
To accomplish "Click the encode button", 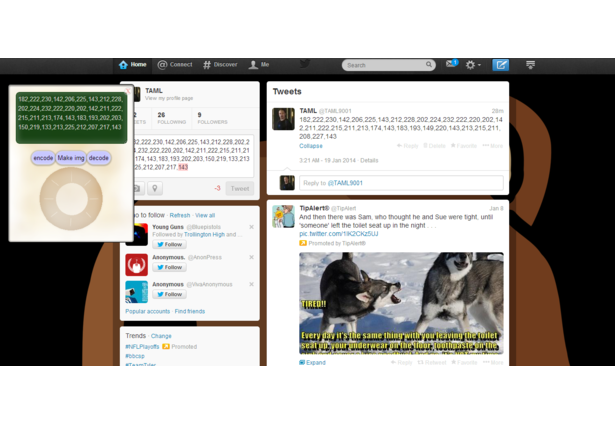I will (x=43, y=158).
